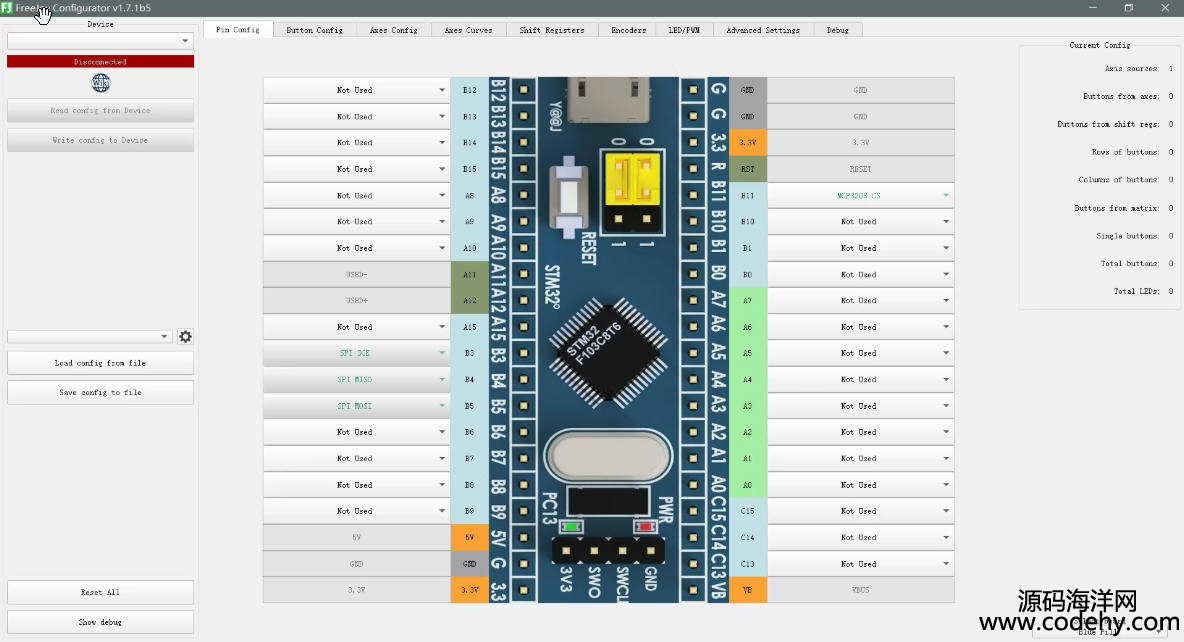
Task: Switch to the Pin Config tab
Action: 238,29
